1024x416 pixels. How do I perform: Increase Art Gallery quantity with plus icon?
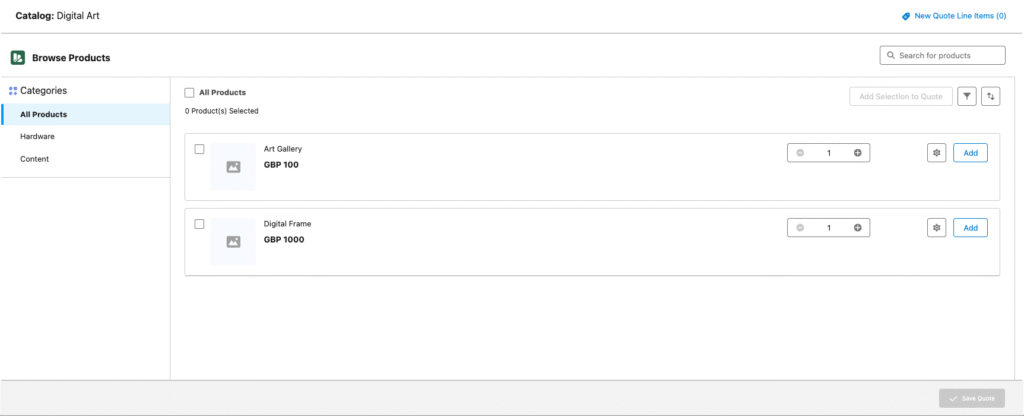857,153
